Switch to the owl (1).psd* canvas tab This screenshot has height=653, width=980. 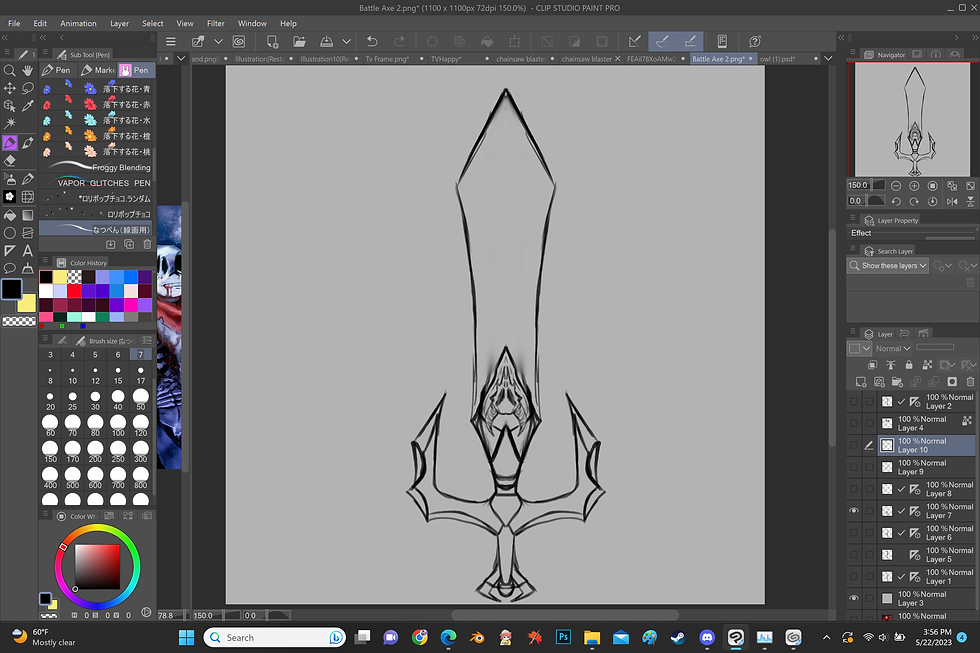click(788, 59)
